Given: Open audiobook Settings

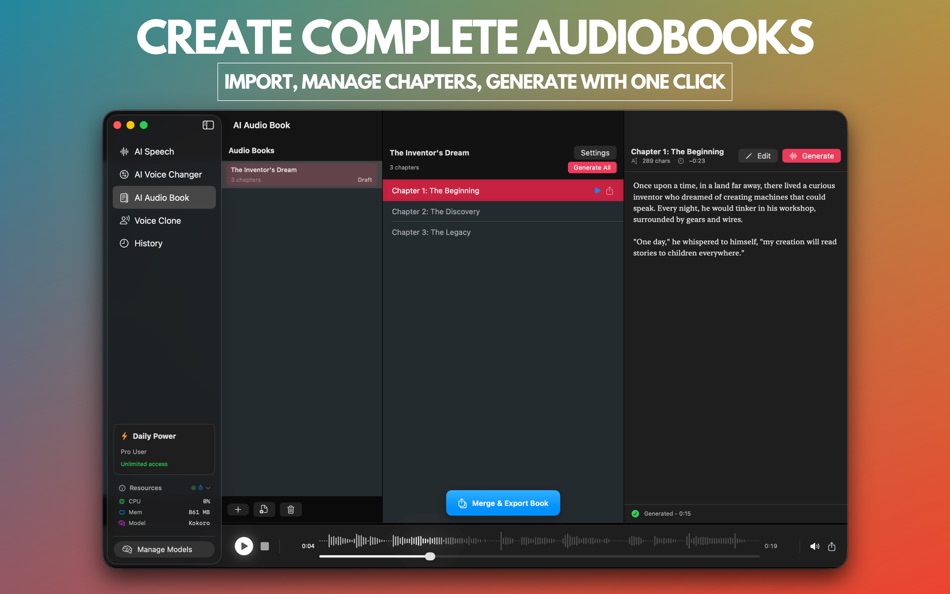Looking at the screenshot, I should pyautogui.click(x=594, y=153).
